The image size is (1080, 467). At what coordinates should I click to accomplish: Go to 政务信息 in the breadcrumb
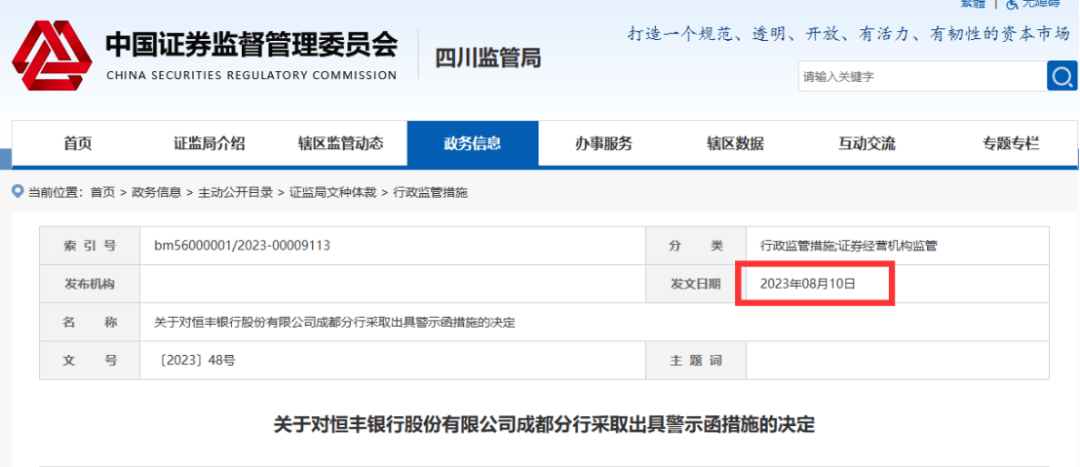pos(156,193)
